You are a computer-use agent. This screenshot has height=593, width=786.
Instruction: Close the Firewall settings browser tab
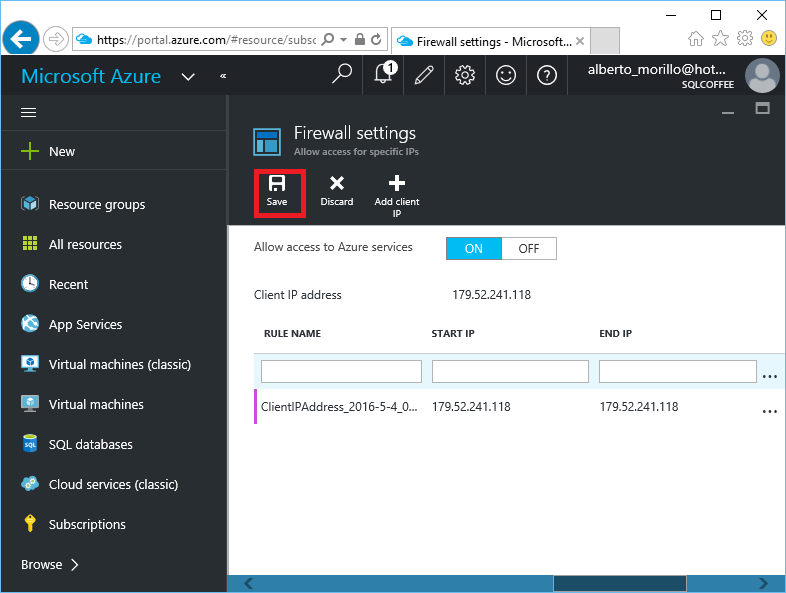tap(580, 41)
